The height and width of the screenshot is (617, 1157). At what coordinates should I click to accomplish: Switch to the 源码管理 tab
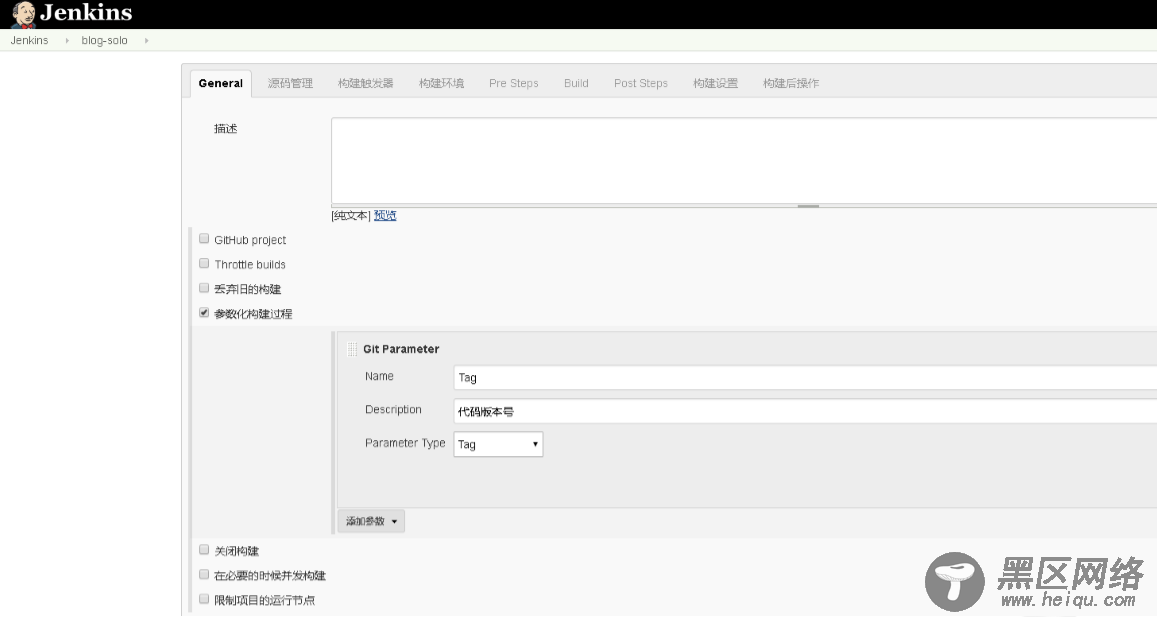tap(290, 83)
